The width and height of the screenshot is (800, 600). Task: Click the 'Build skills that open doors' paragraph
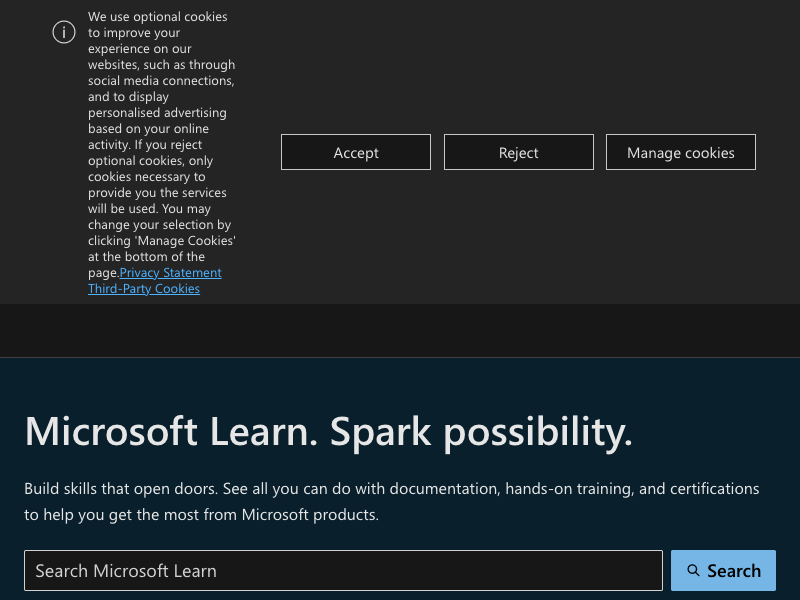point(391,502)
